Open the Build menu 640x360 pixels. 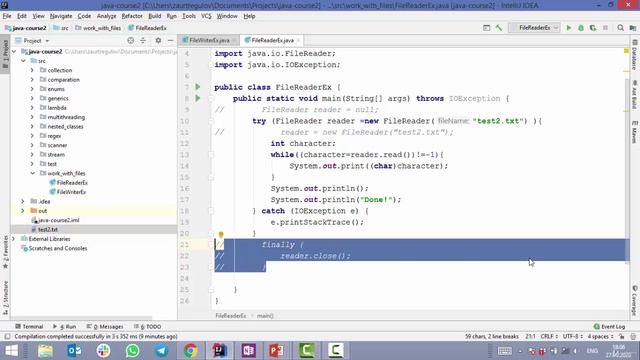[154, 16]
